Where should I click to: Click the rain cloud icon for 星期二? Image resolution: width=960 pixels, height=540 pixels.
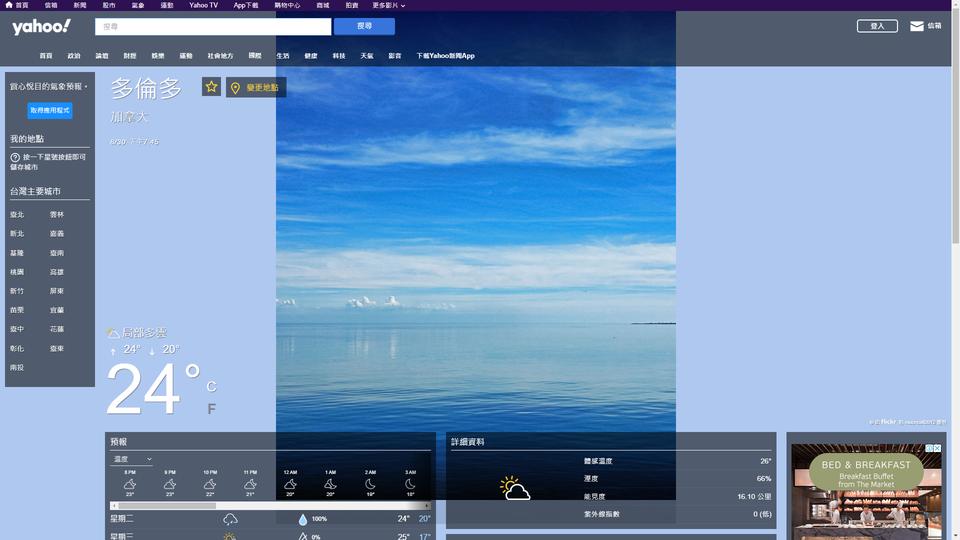(230, 519)
